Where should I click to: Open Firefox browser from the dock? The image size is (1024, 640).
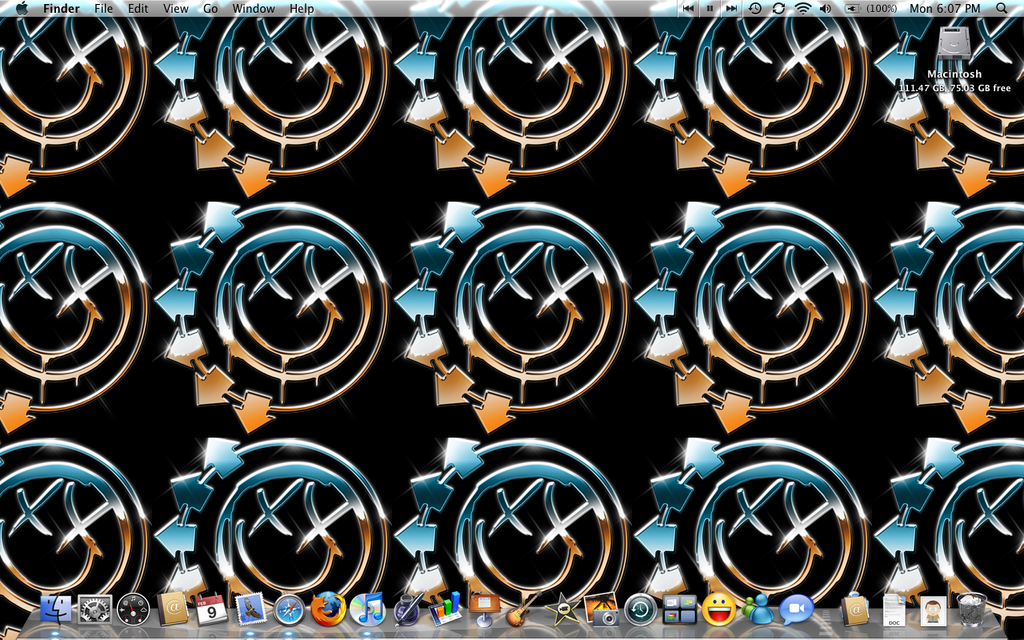click(x=328, y=609)
